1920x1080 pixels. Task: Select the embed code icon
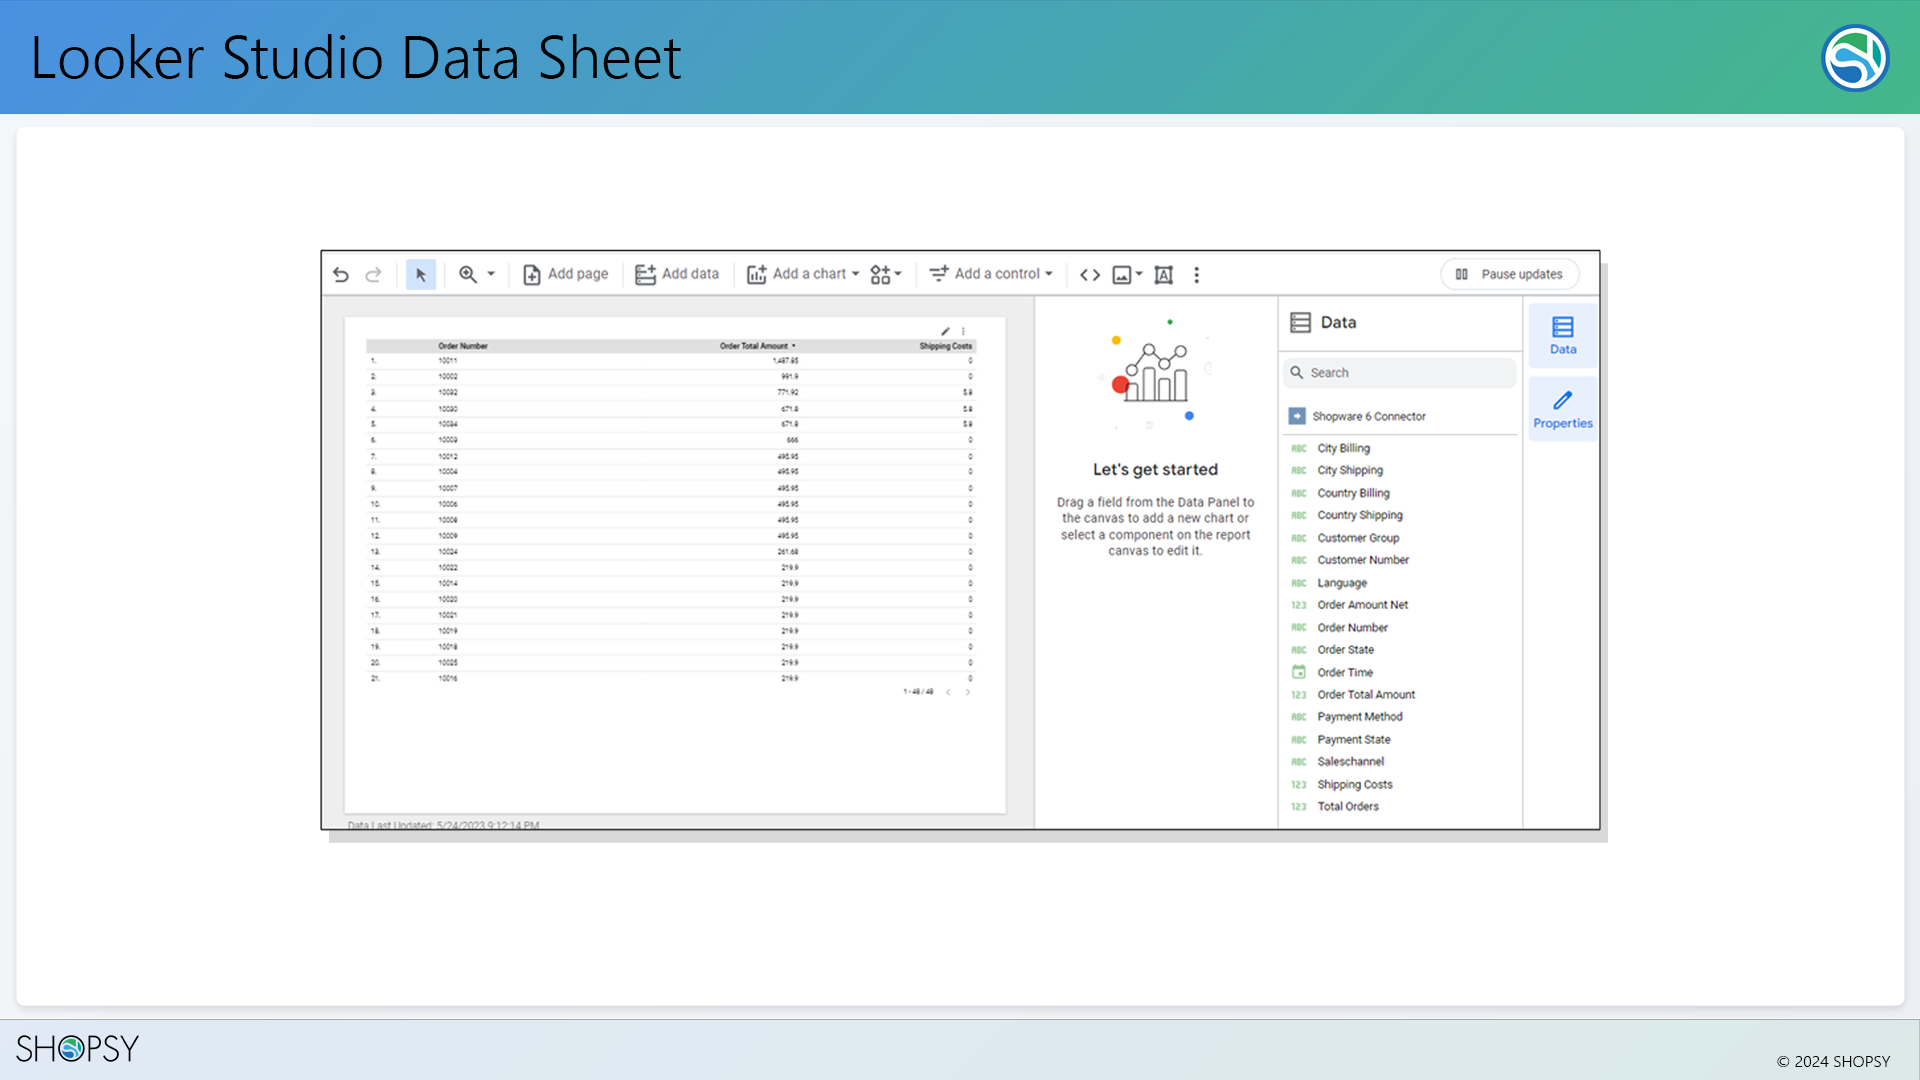click(1089, 274)
